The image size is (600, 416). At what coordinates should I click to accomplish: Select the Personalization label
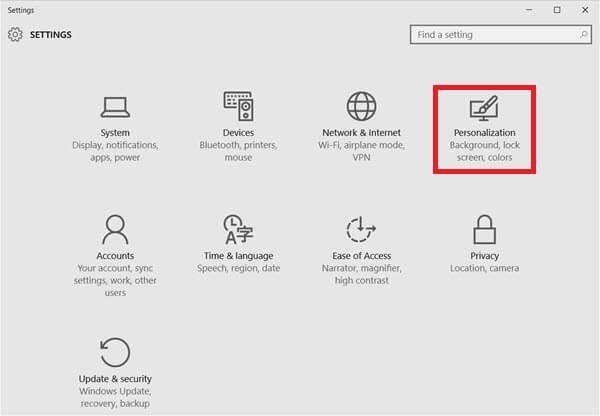pyautogui.click(x=484, y=133)
